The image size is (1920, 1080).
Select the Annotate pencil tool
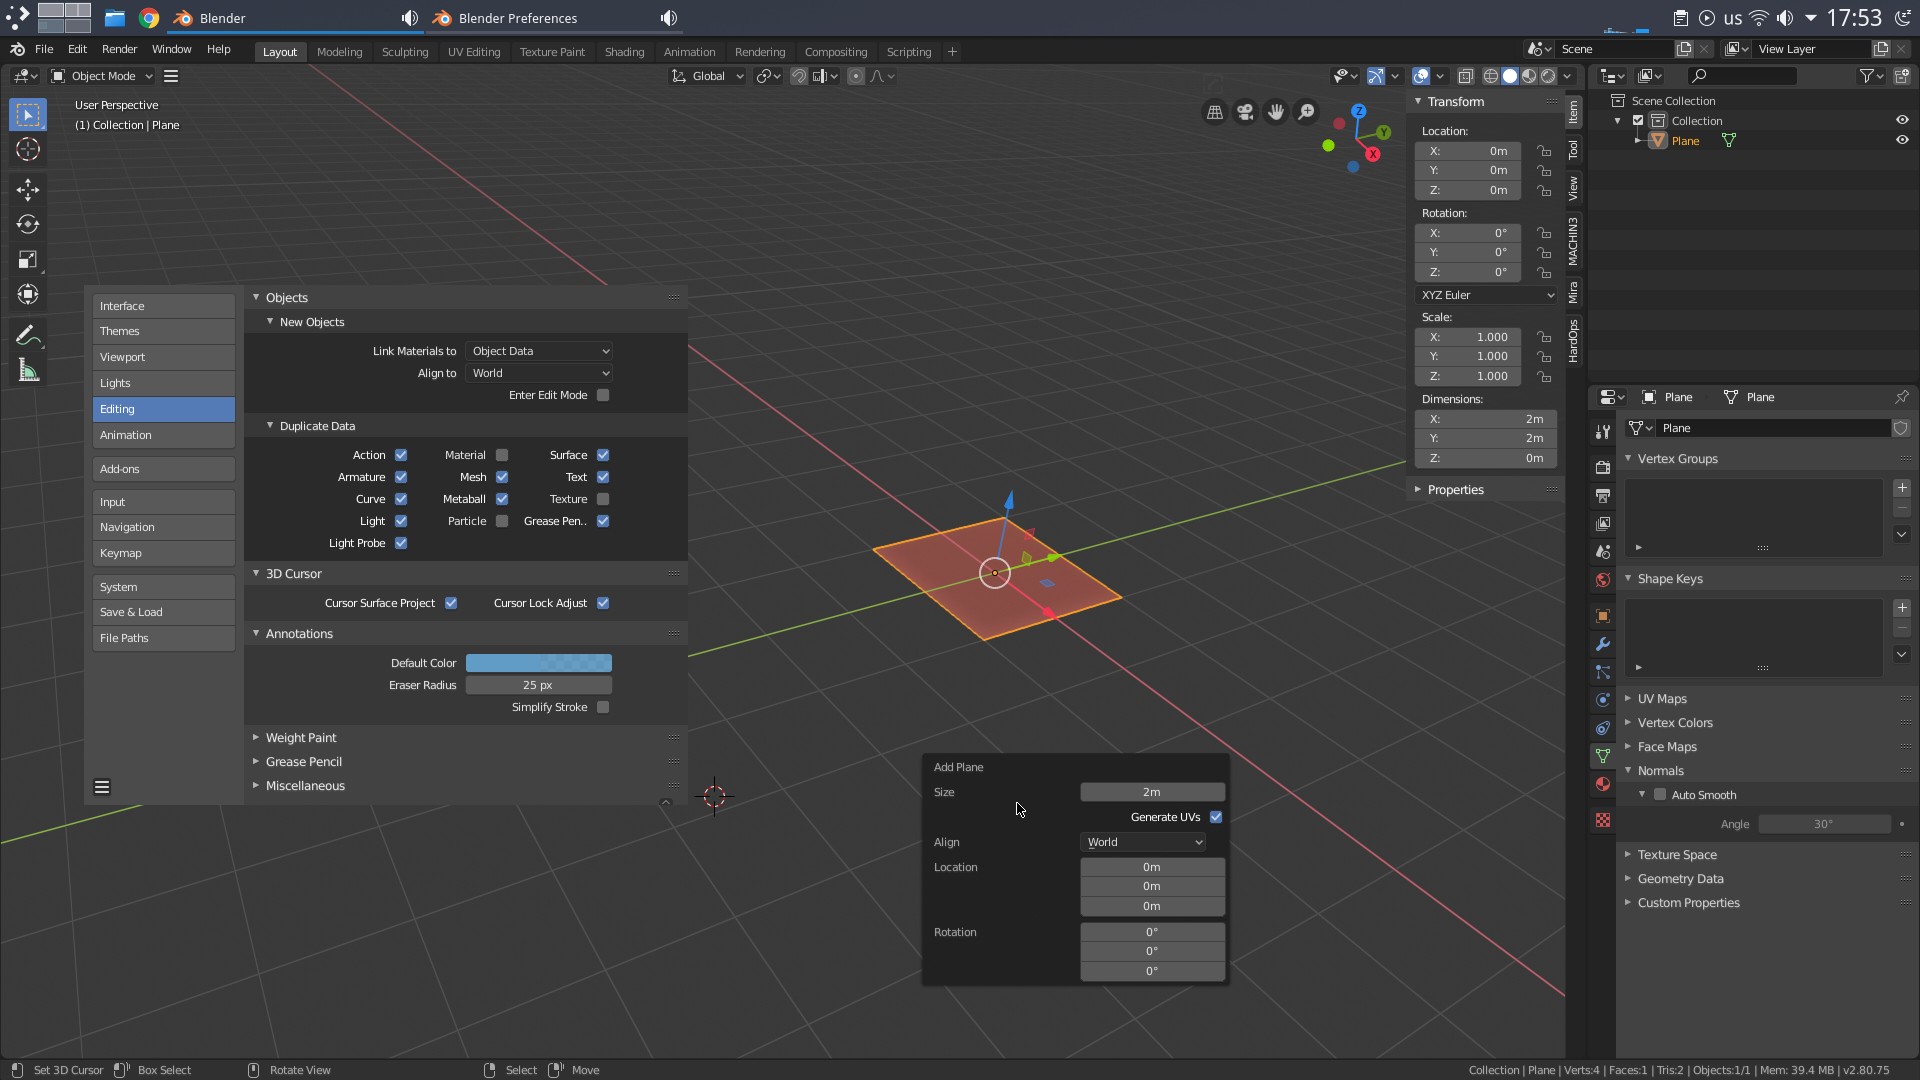pyautogui.click(x=27, y=336)
